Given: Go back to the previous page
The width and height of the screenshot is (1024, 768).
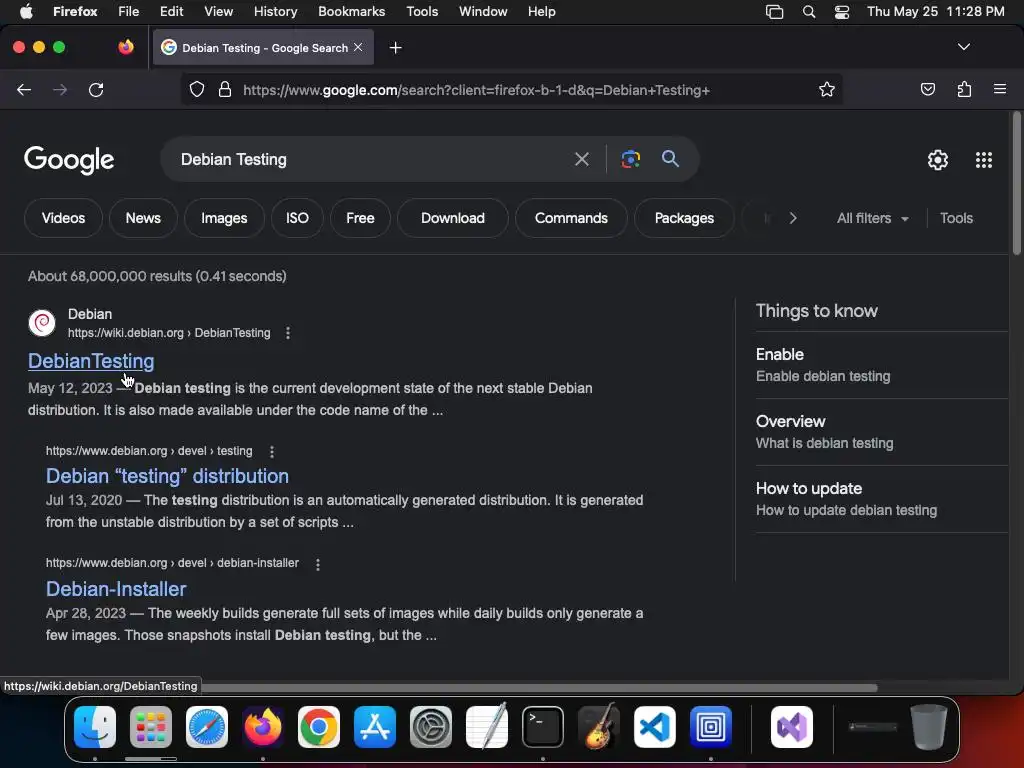Looking at the screenshot, I should tap(24, 89).
